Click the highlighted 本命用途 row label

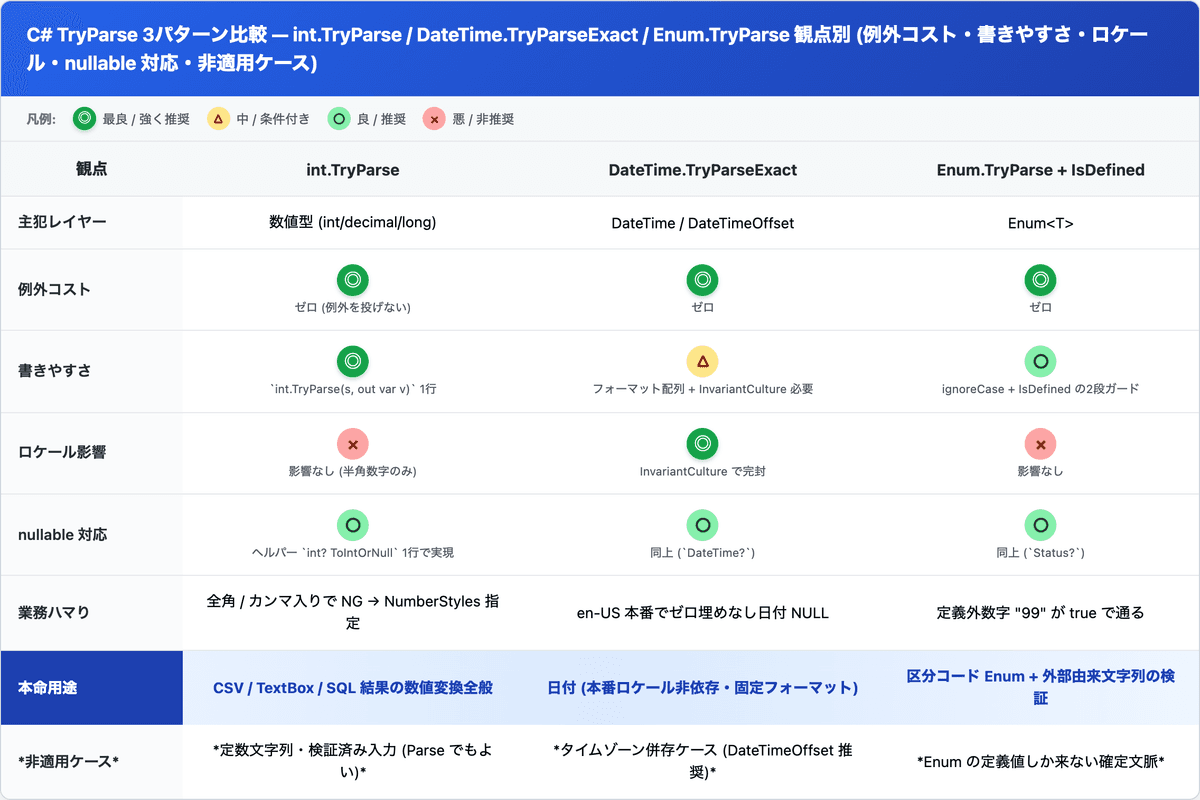pos(92,688)
